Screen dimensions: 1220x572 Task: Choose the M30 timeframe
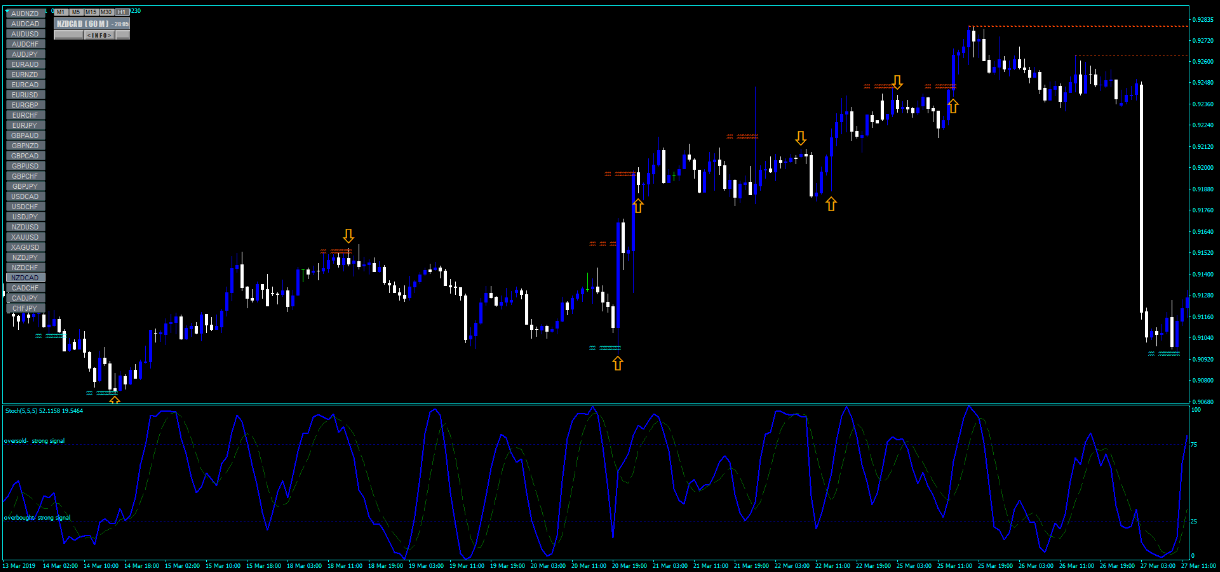click(x=107, y=12)
